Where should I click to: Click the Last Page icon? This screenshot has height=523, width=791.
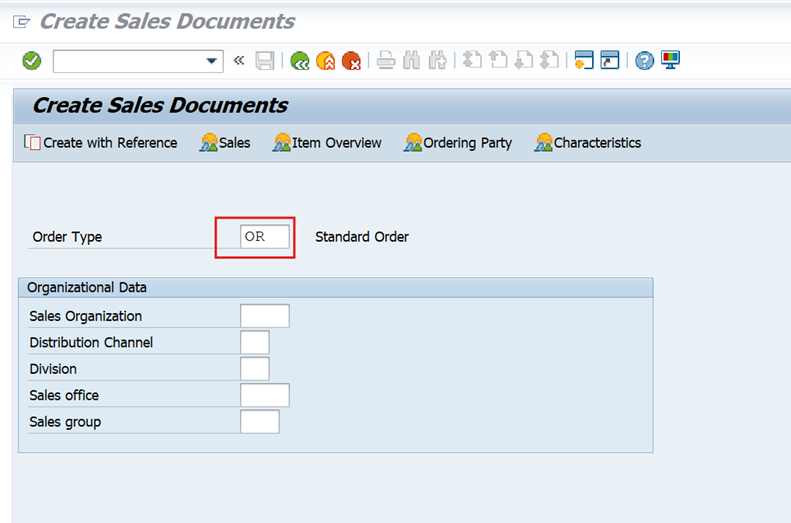tap(549, 60)
